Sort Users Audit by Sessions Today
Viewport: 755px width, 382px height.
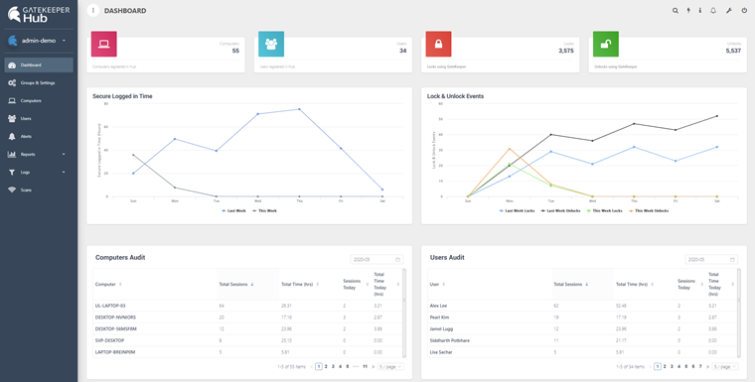[690, 284]
